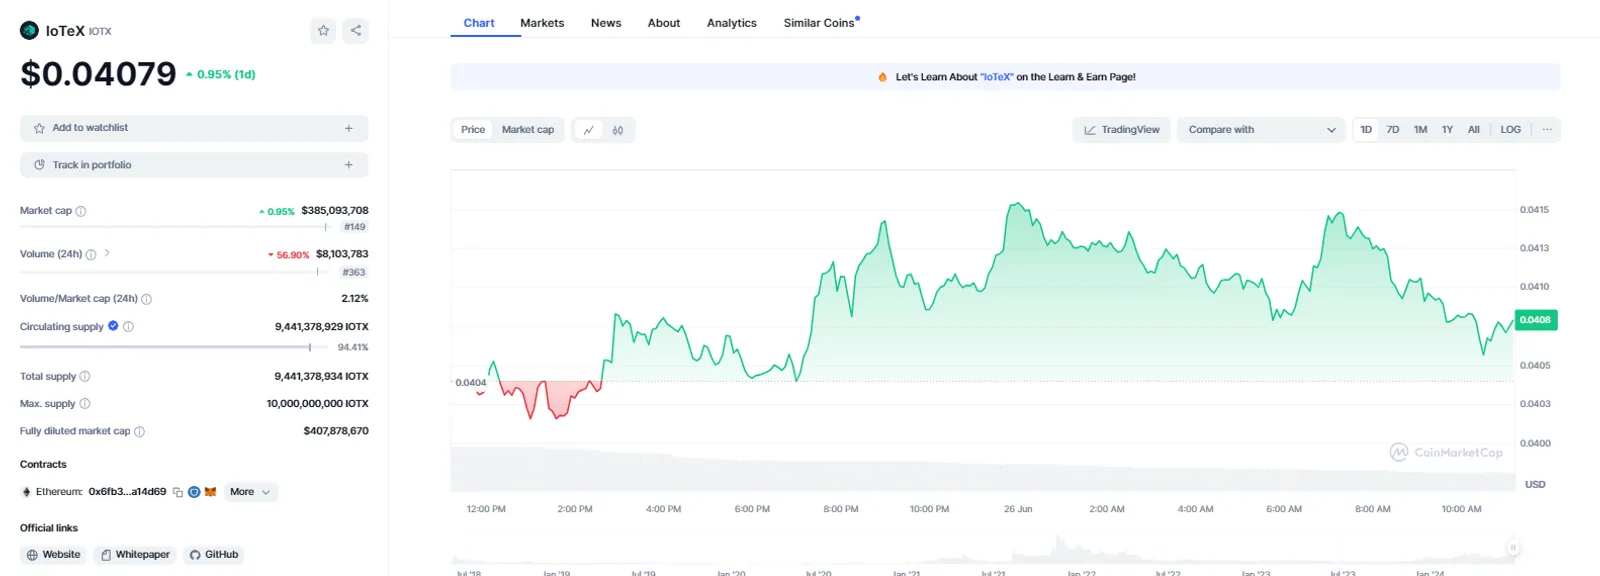Open the GitHub link

coord(214,555)
